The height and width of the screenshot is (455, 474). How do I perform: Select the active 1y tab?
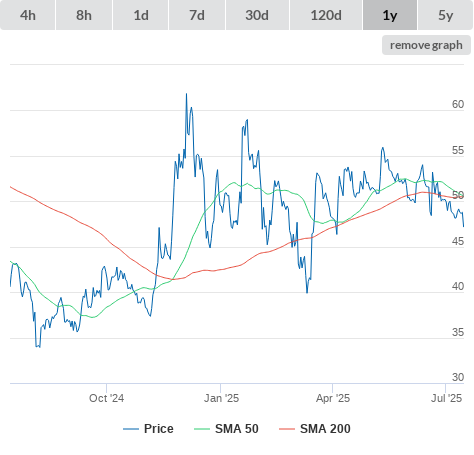[390, 15]
